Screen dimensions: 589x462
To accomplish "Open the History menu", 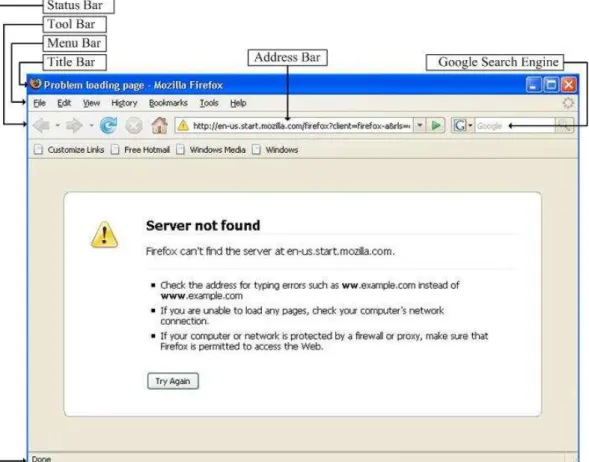I will (x=124, y=103).
